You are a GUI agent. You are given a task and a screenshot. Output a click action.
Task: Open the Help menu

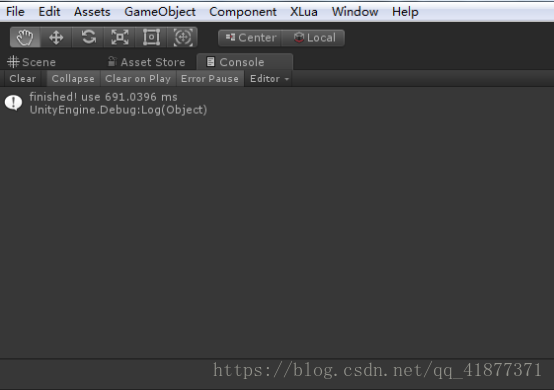[x=405, y=12]
